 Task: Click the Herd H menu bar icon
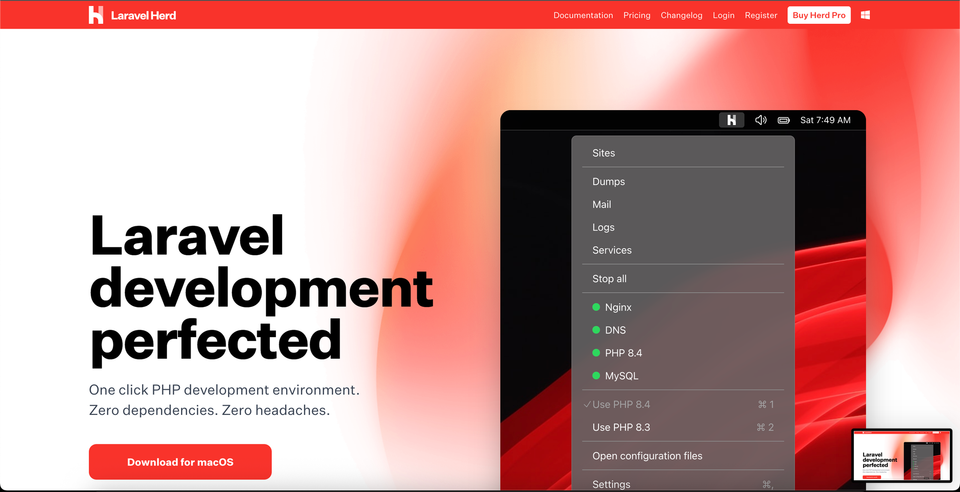(x=731, y=120)
